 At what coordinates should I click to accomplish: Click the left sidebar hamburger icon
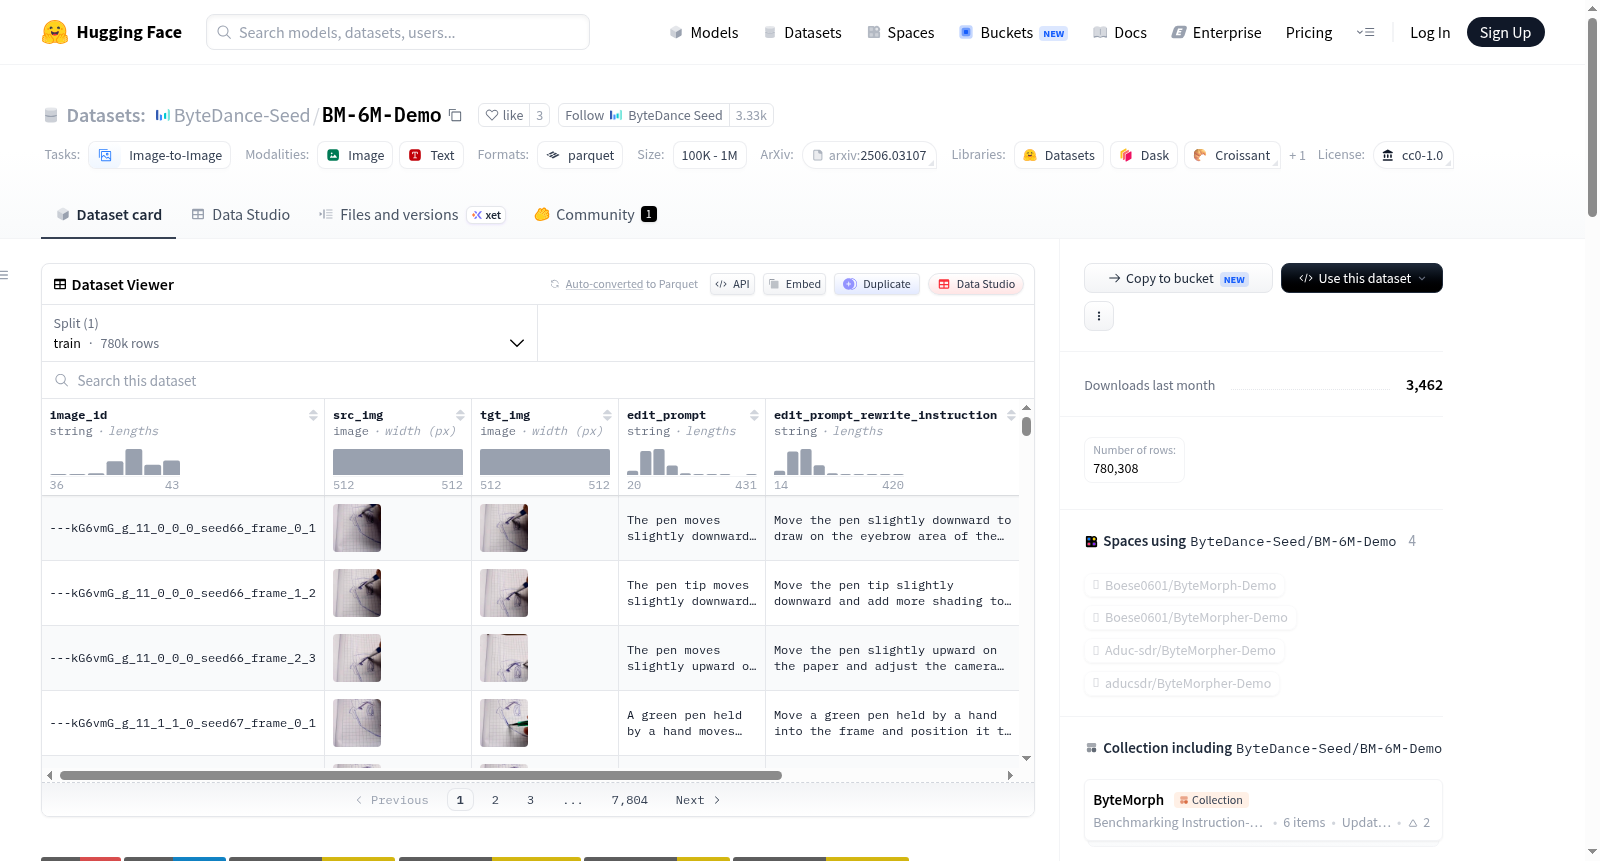(x=4, y=275)
